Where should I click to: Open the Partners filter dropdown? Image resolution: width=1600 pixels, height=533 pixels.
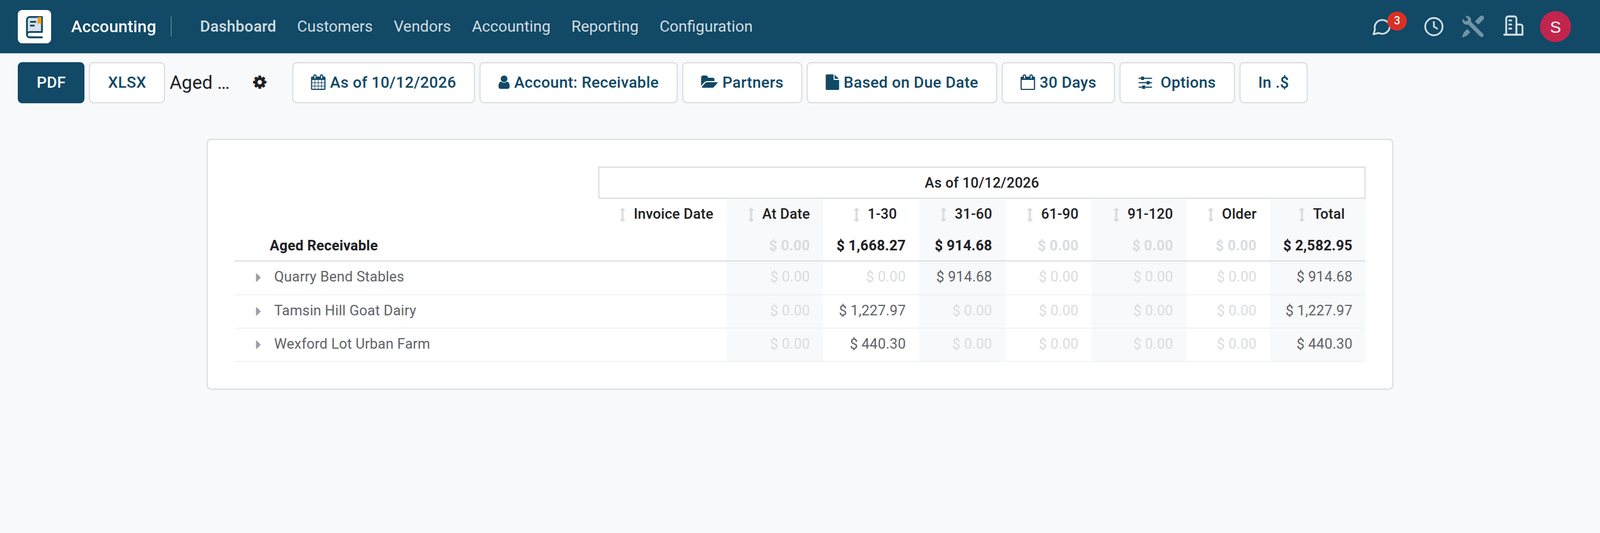click(x=742, y=82)
